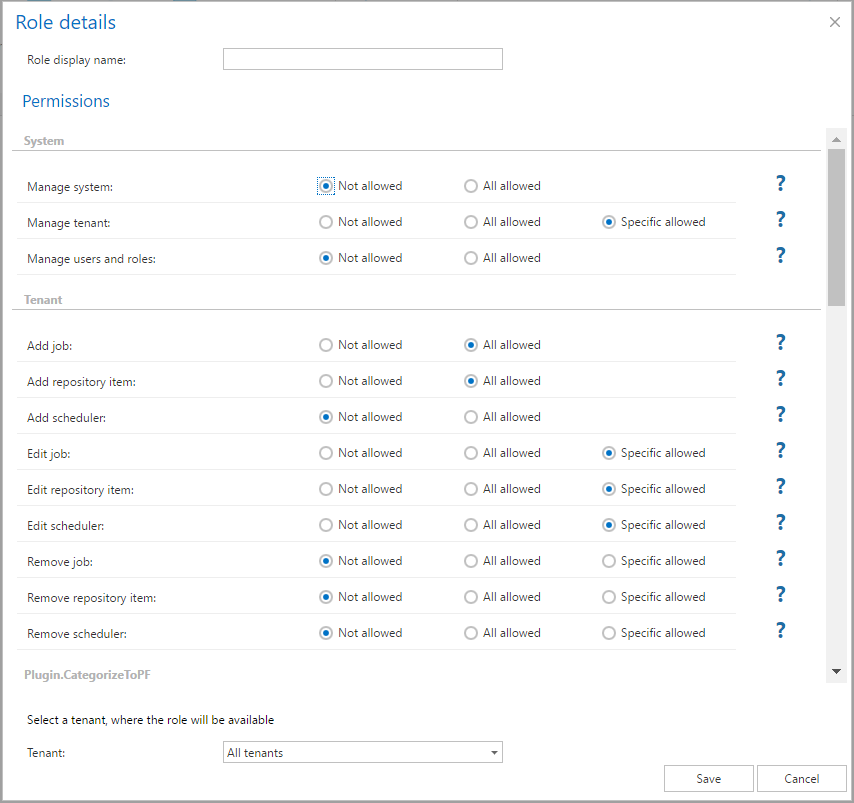Click help icon for Manage system
854x803 pixels.
tap(781, 183)
